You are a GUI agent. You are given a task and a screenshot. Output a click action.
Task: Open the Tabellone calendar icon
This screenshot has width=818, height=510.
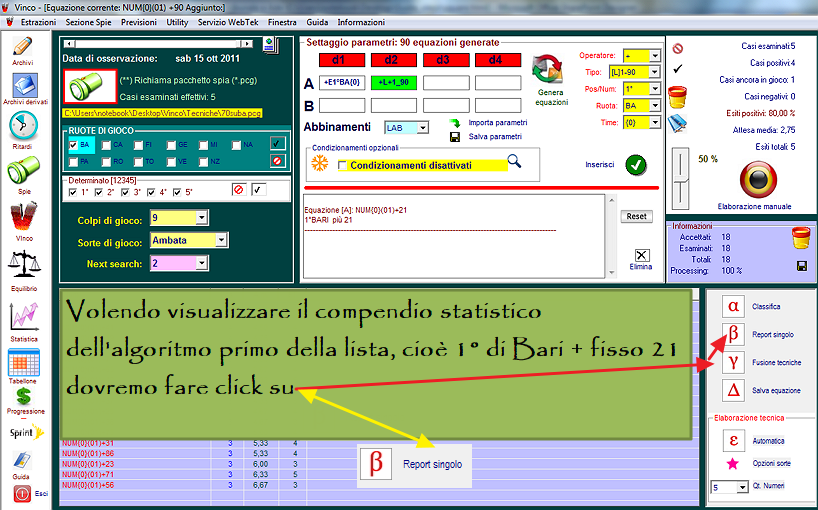click(23, 361)
